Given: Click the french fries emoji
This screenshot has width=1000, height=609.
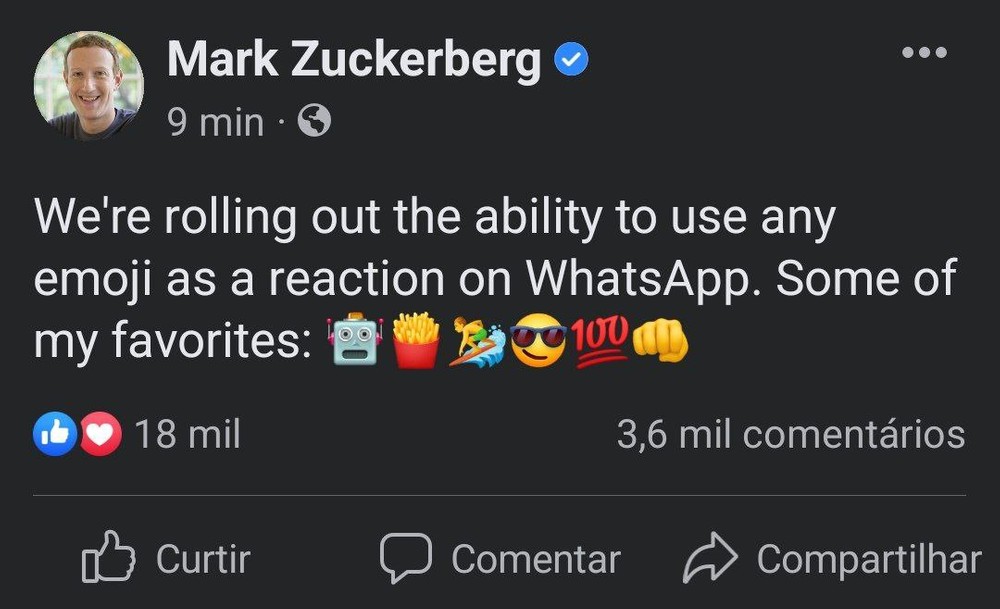Looking at the screenshot, I should click(416, 341).
